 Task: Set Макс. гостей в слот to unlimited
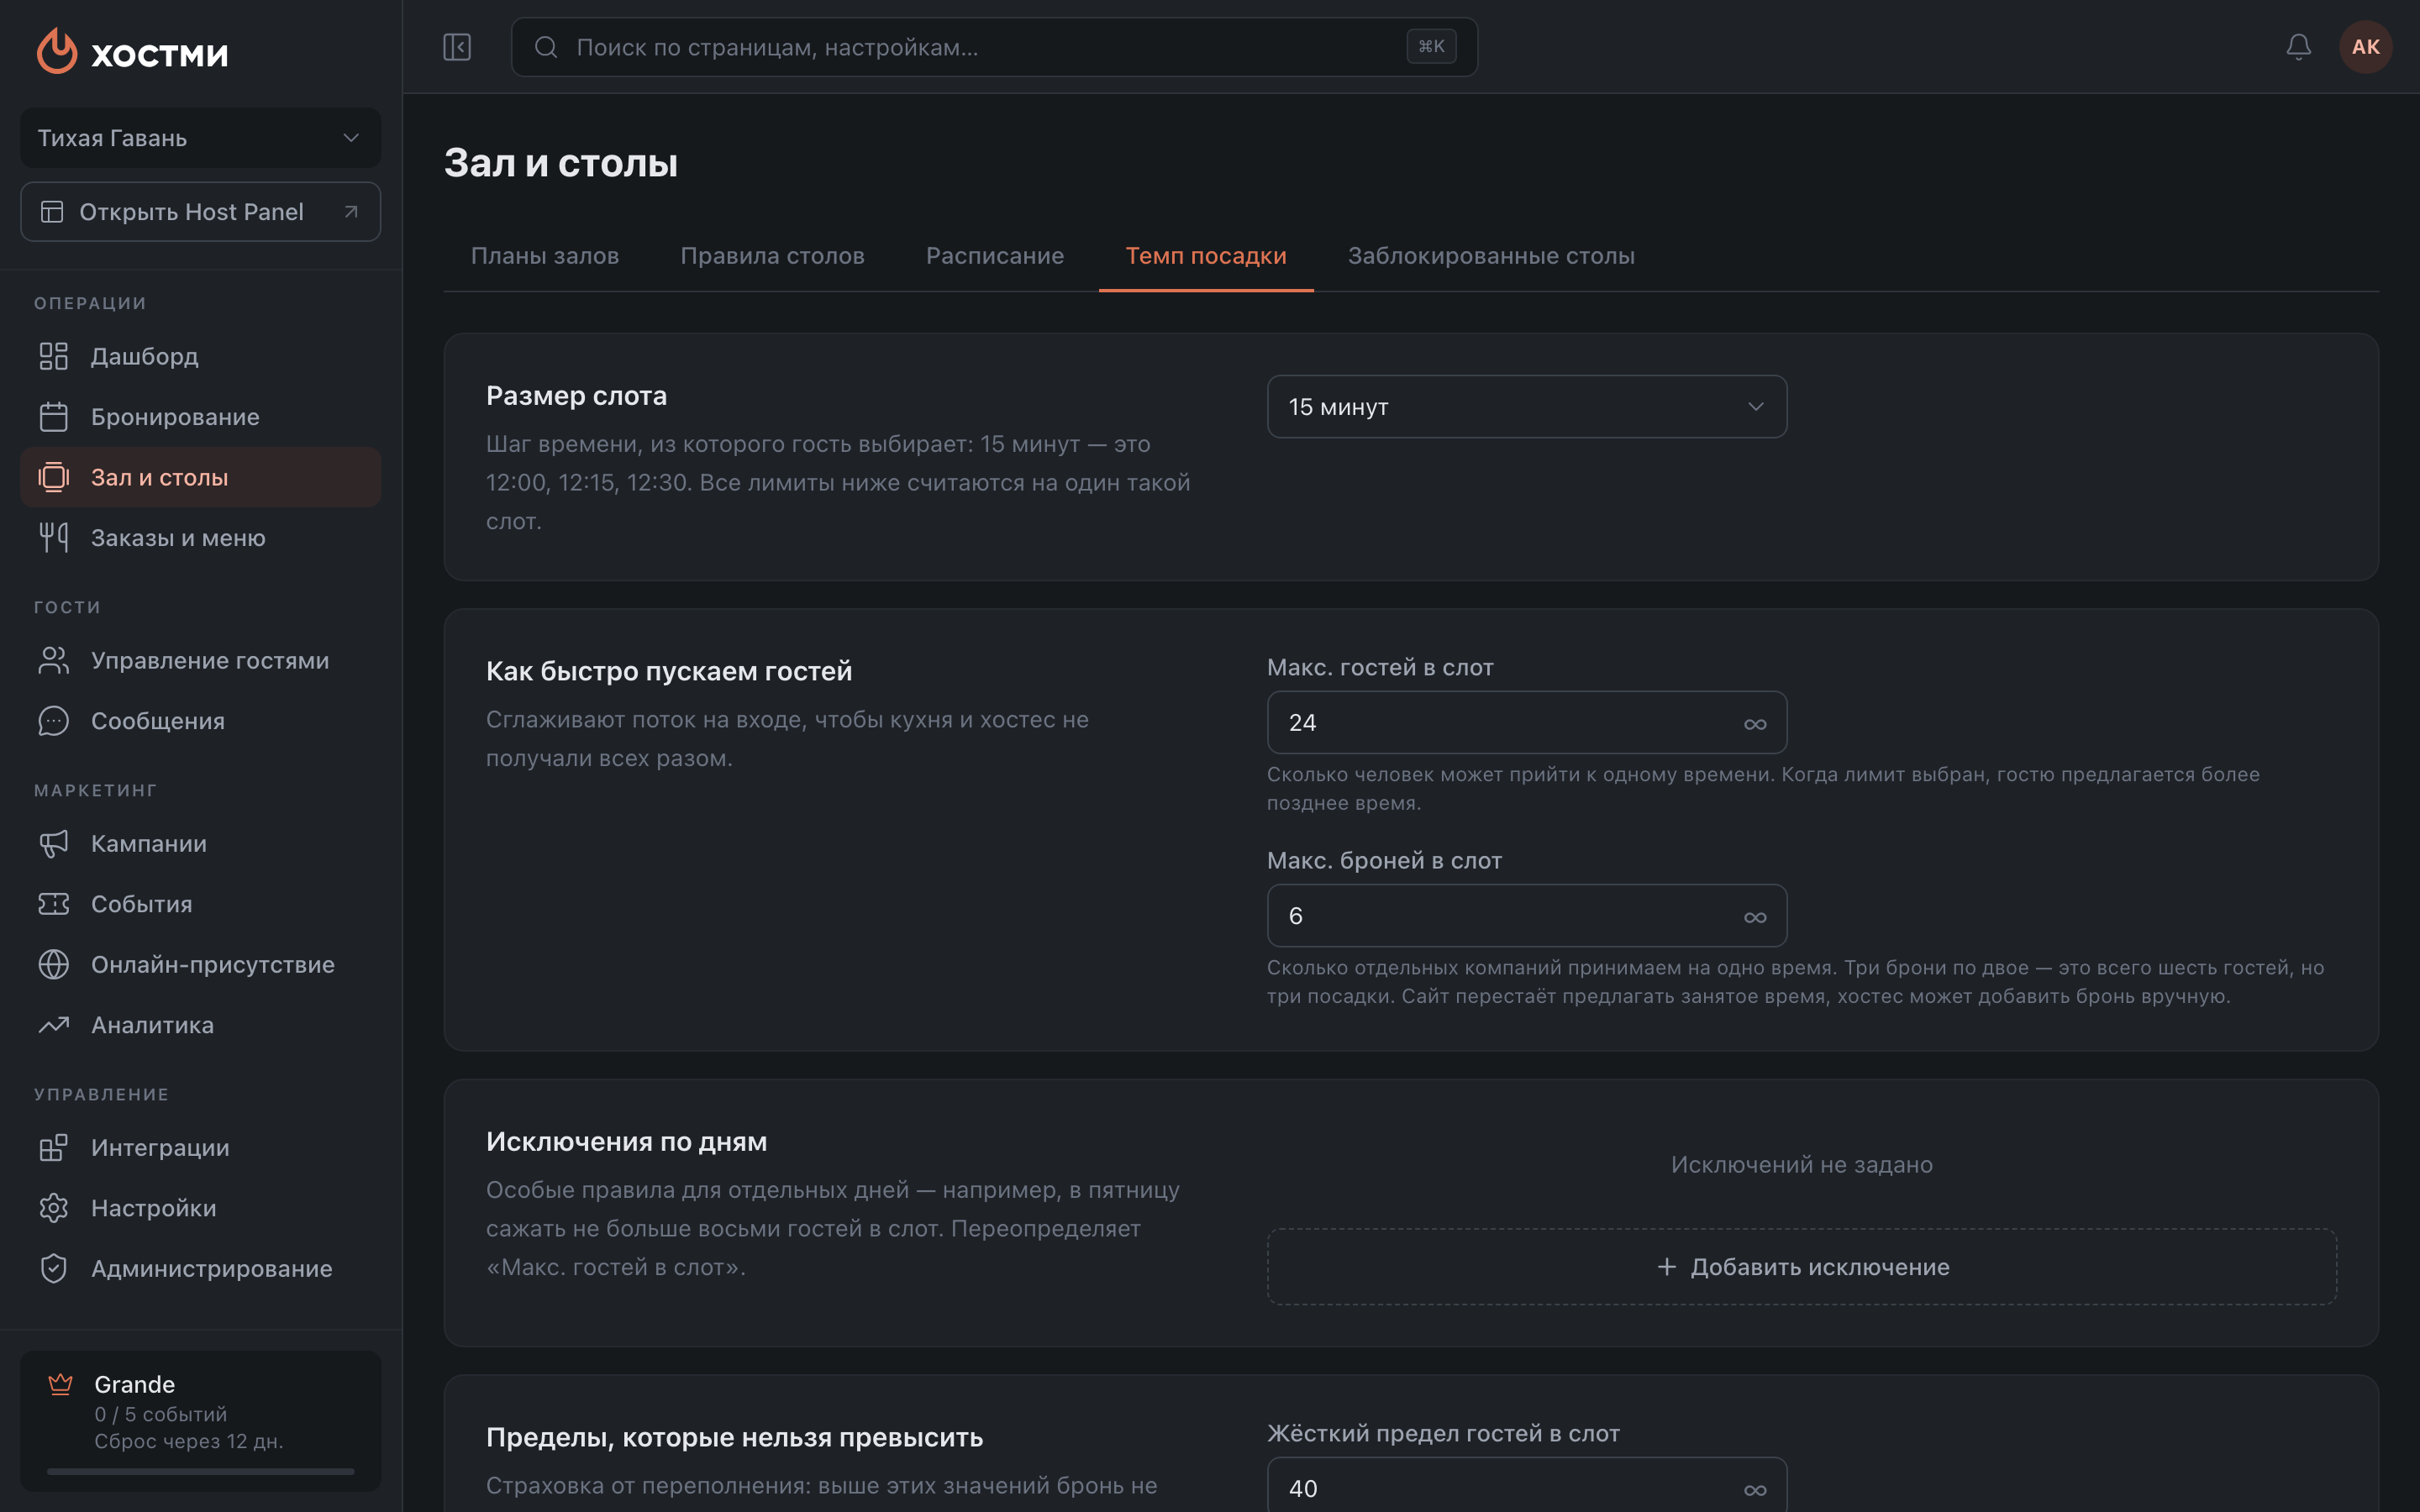click(x=1755, y=724)
